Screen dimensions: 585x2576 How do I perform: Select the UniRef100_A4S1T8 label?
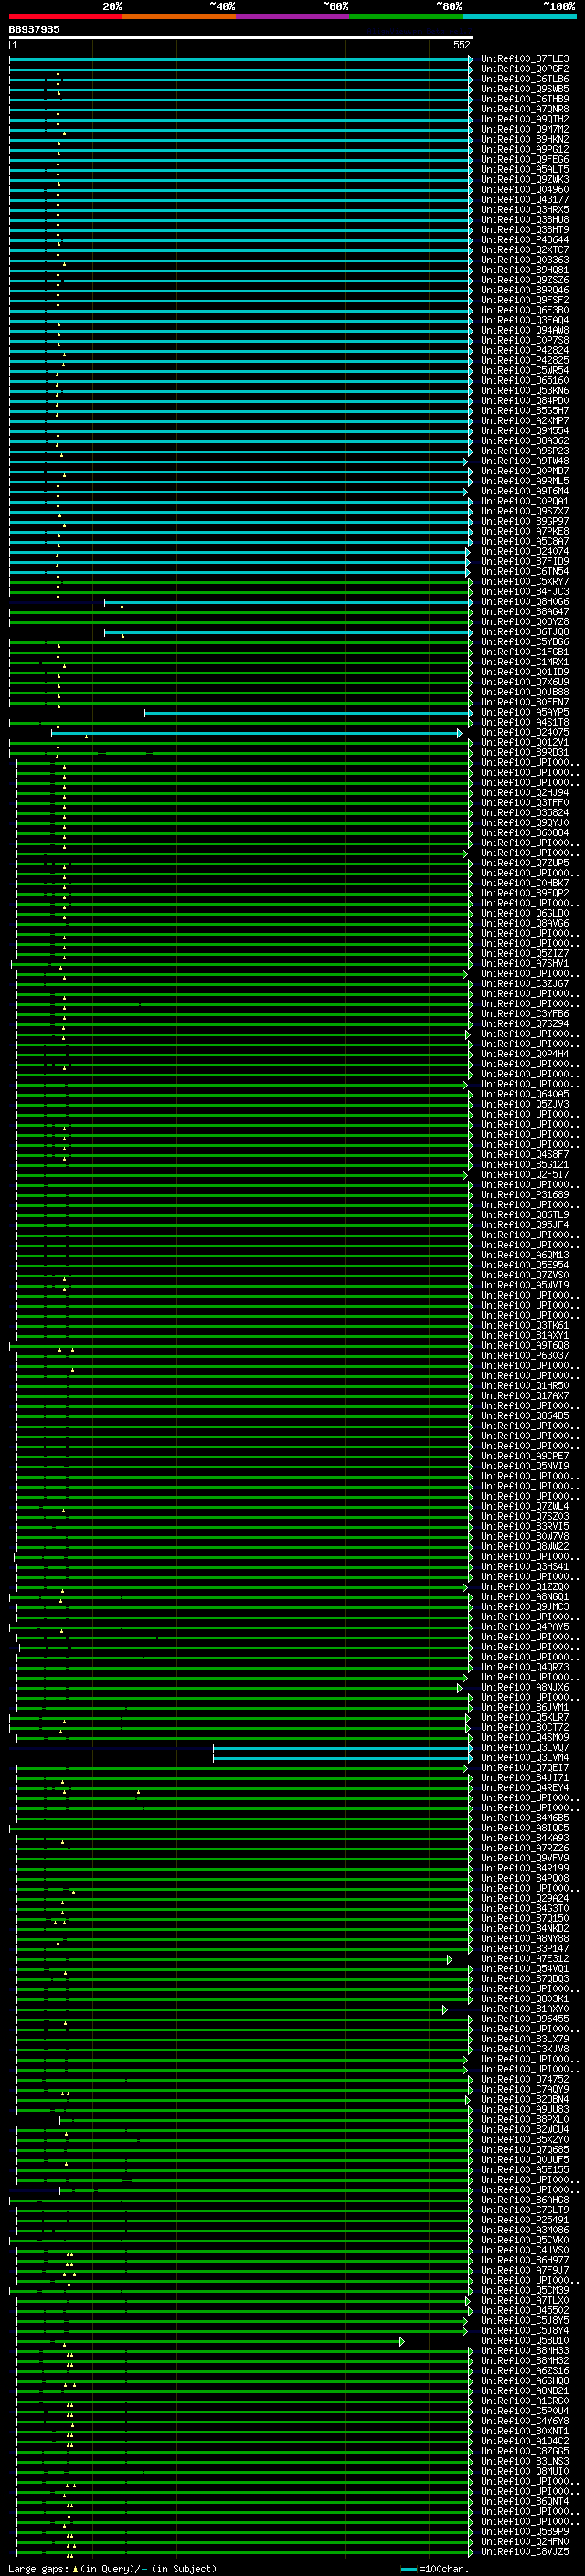(525, 722)
